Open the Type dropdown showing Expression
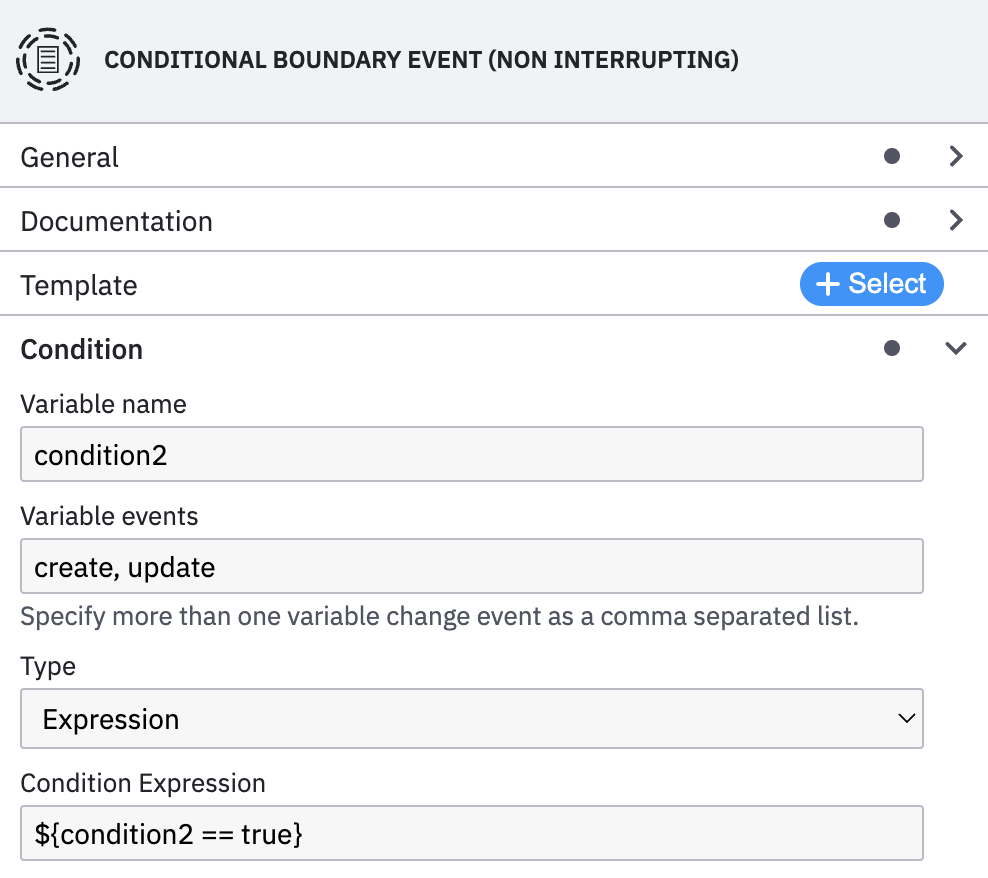988x878 pixels. point(472,719)
